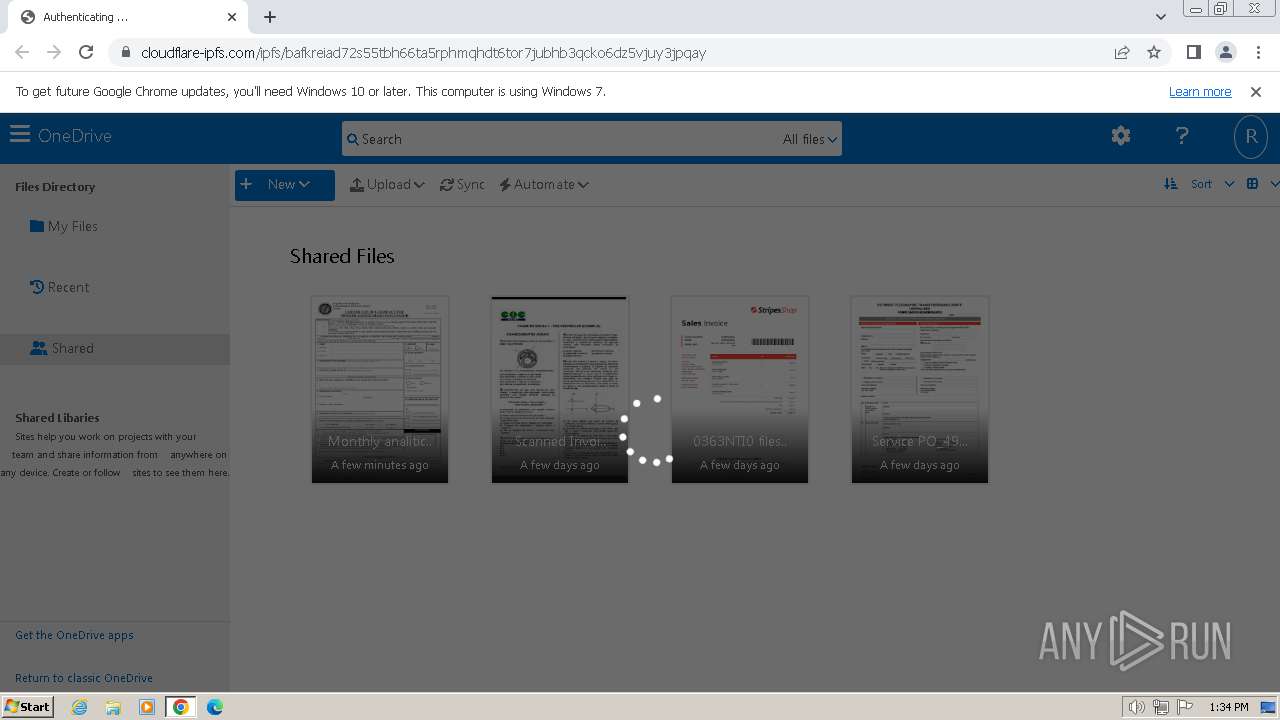
Task: Open the settings gear icon
Action: [1121, 136]
